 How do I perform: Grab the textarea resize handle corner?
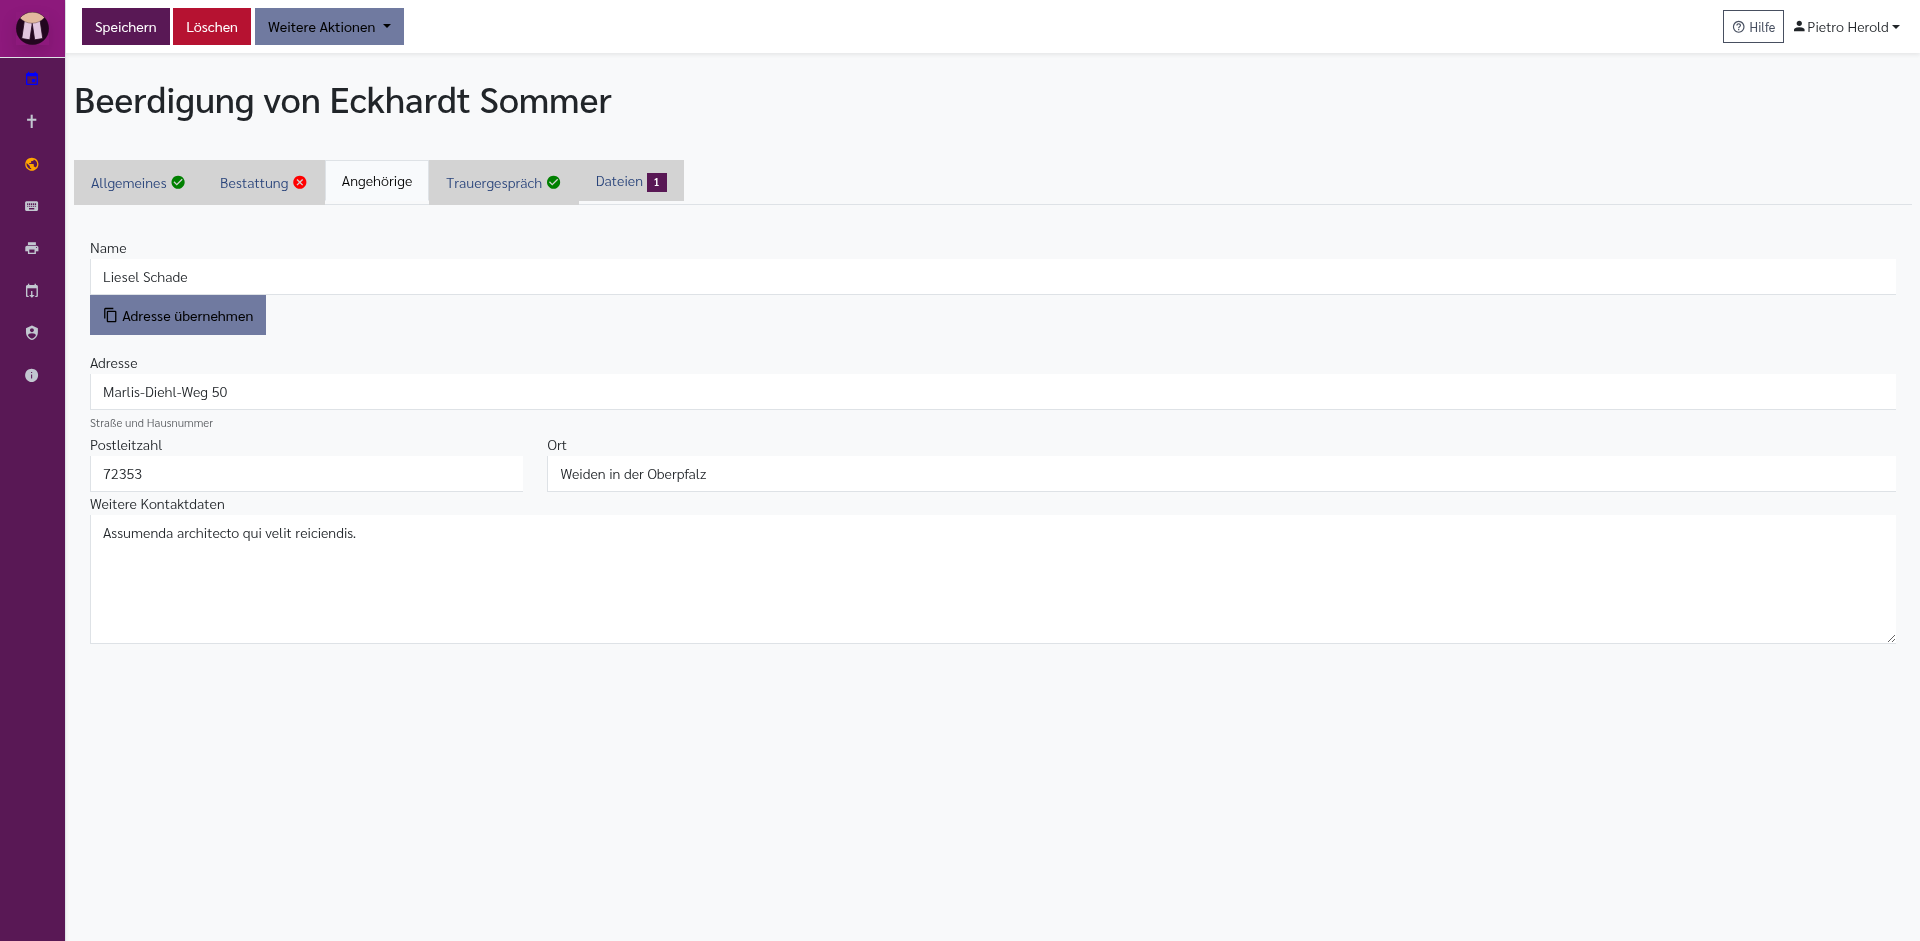tap(1890, 638)
